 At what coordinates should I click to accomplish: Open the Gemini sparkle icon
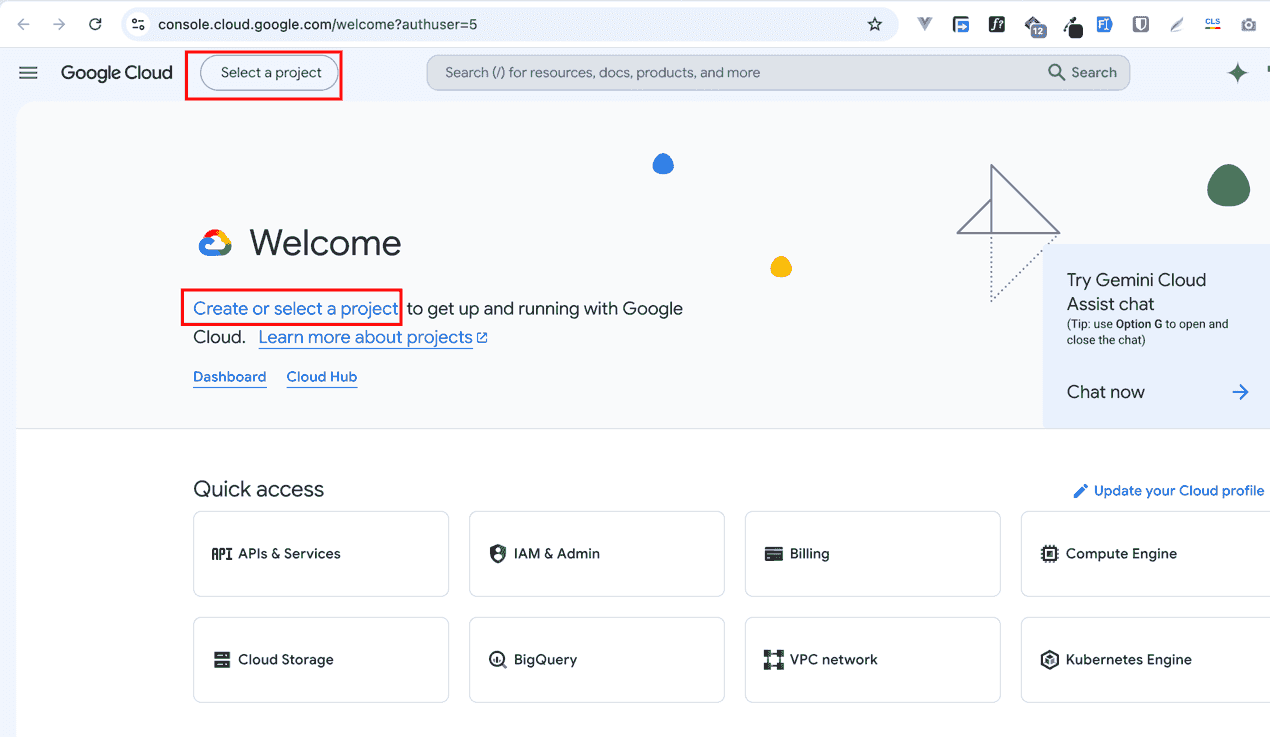point(1238,73)
